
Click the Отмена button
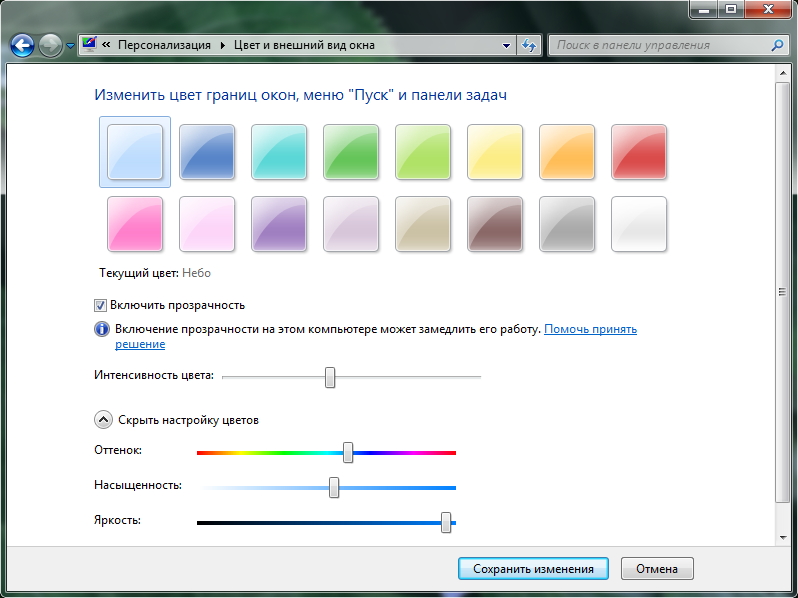click(x=657, y=568)
